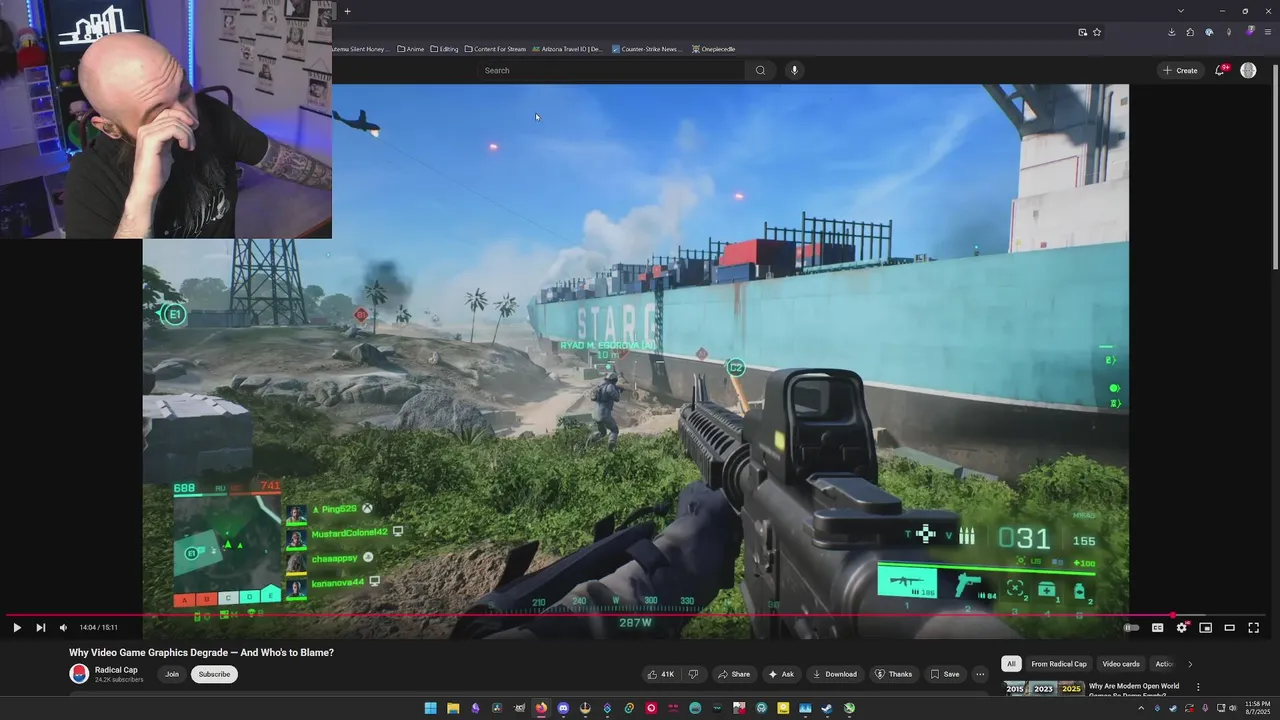Viewport: 1280px width, 720px height.
Task: Open Arizona Travel ID bookmark
Action: point(567,49)
